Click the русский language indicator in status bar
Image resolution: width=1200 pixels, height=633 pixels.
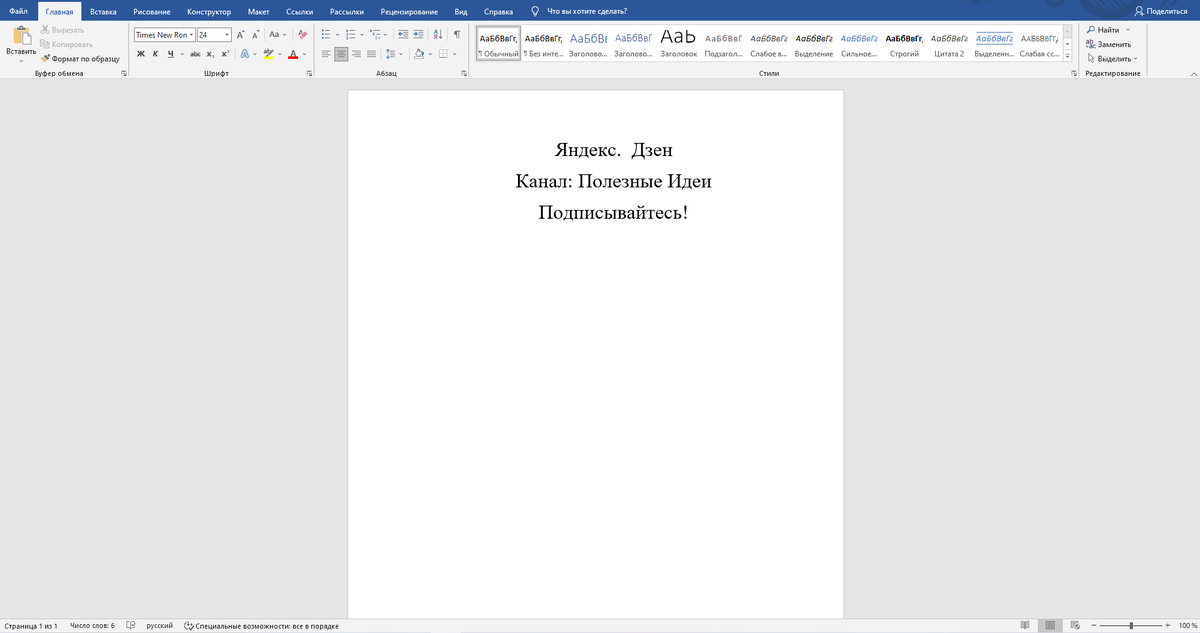(159, 625)
